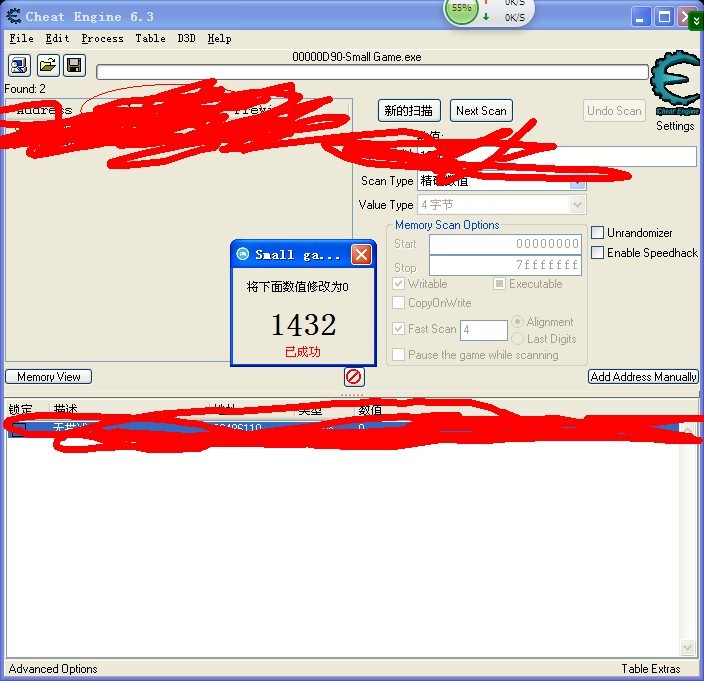Click the Stop address input field
Image resolution: width=704 pixels, height=681 pixels.
point(505,265)
